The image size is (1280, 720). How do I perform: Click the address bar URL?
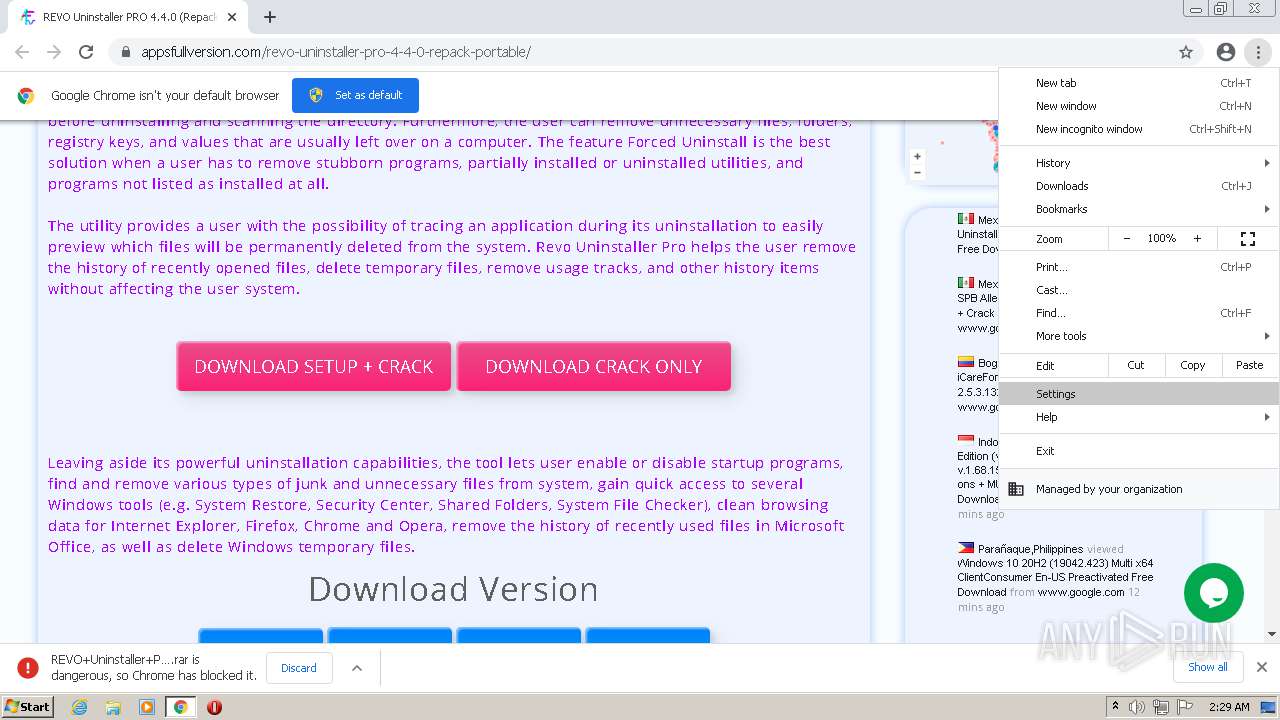(x=336, y=52)
